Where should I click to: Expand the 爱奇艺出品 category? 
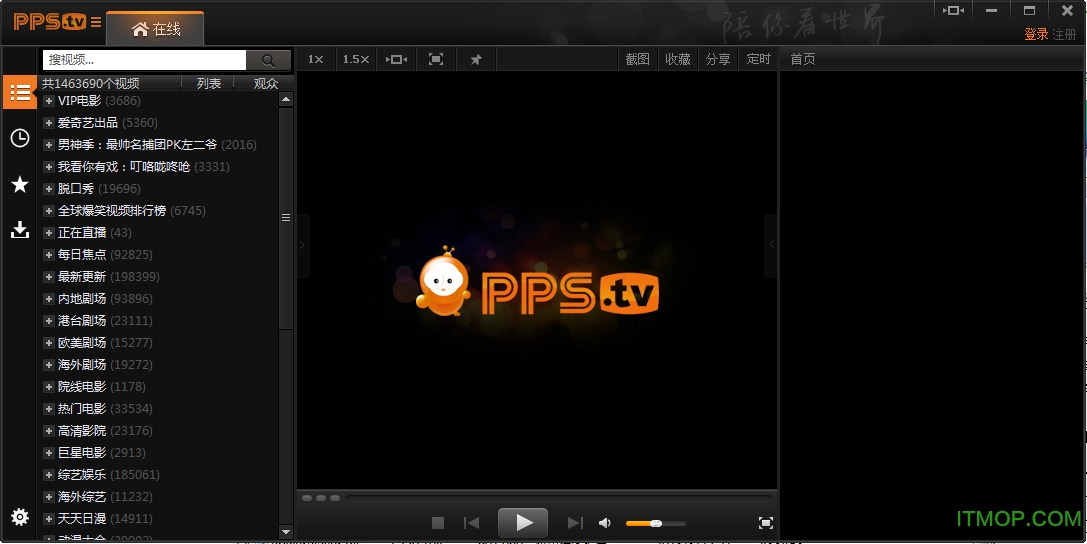click(49, 123)
